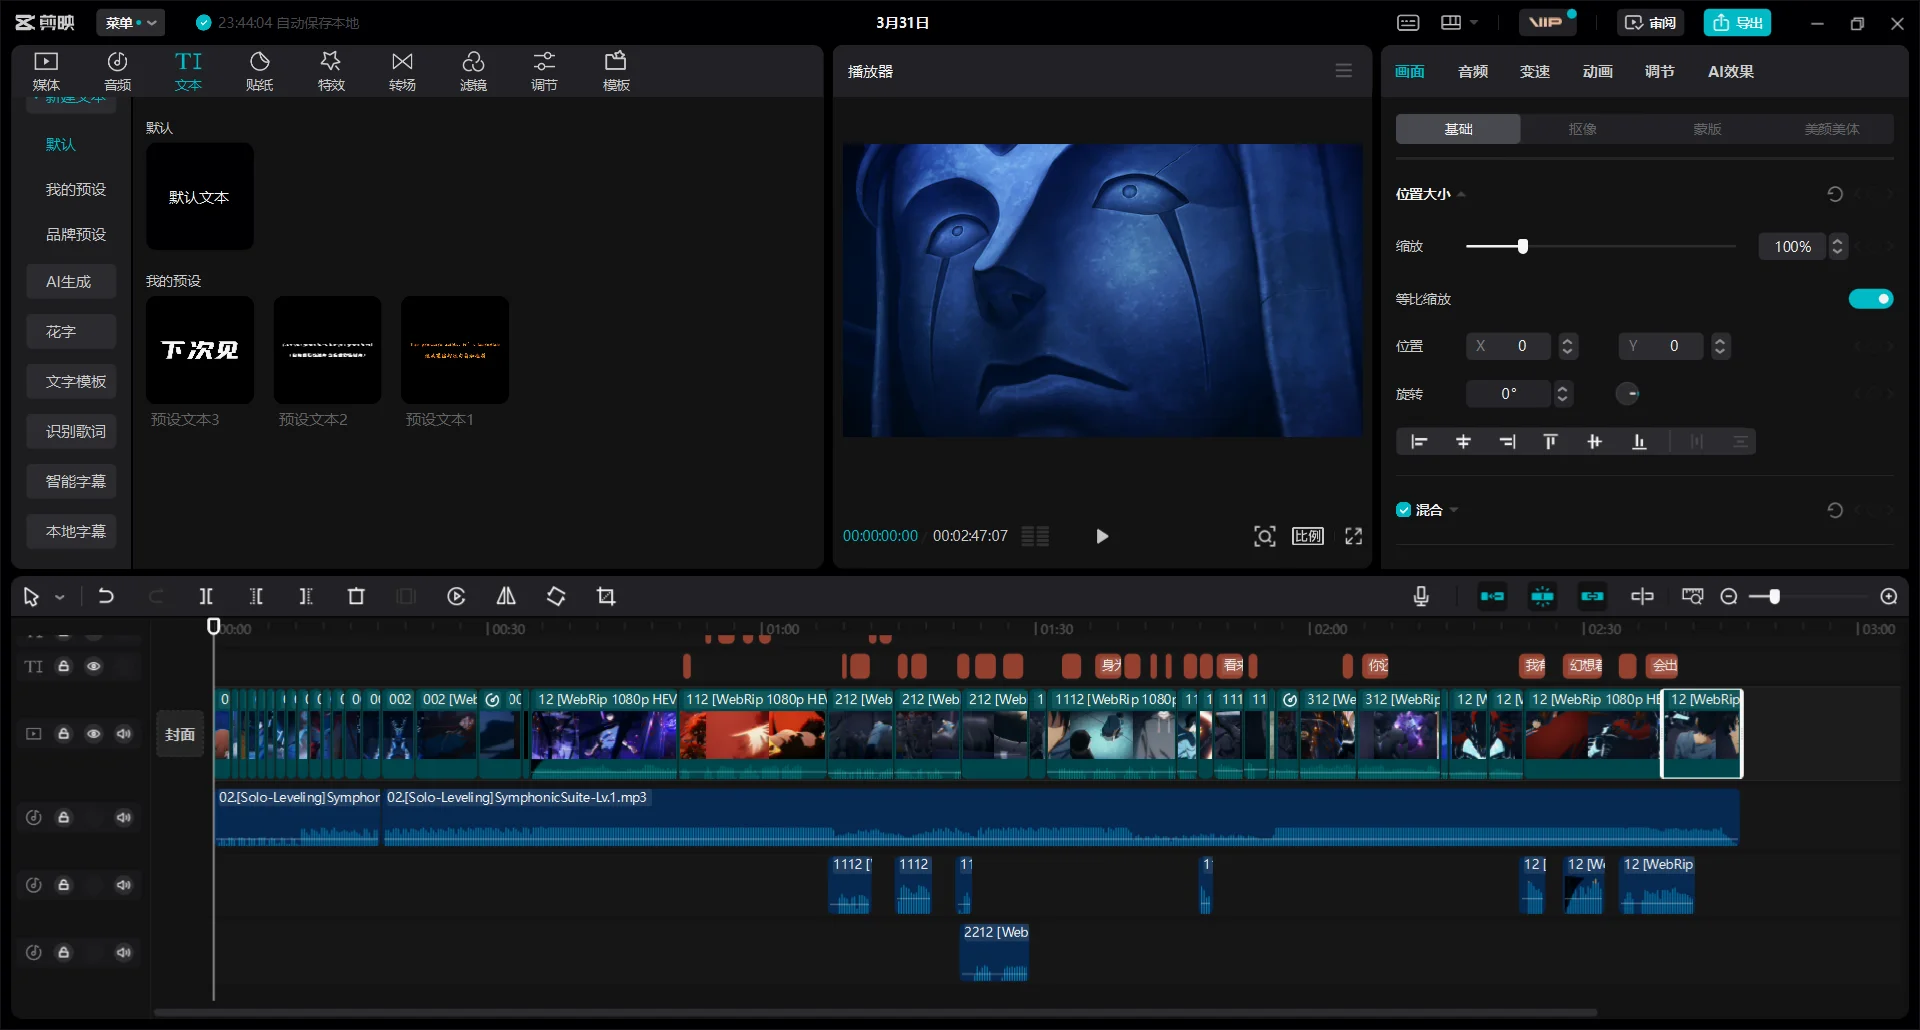Click the rotate icon in timeline toolbar
This screenshot has height=1030, width=1920.
point(556,596)
